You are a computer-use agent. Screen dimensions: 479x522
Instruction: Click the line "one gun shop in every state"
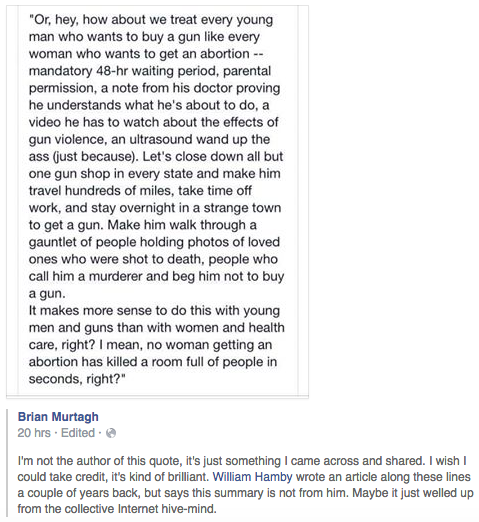pyautogui.click(x=154, y=174)
